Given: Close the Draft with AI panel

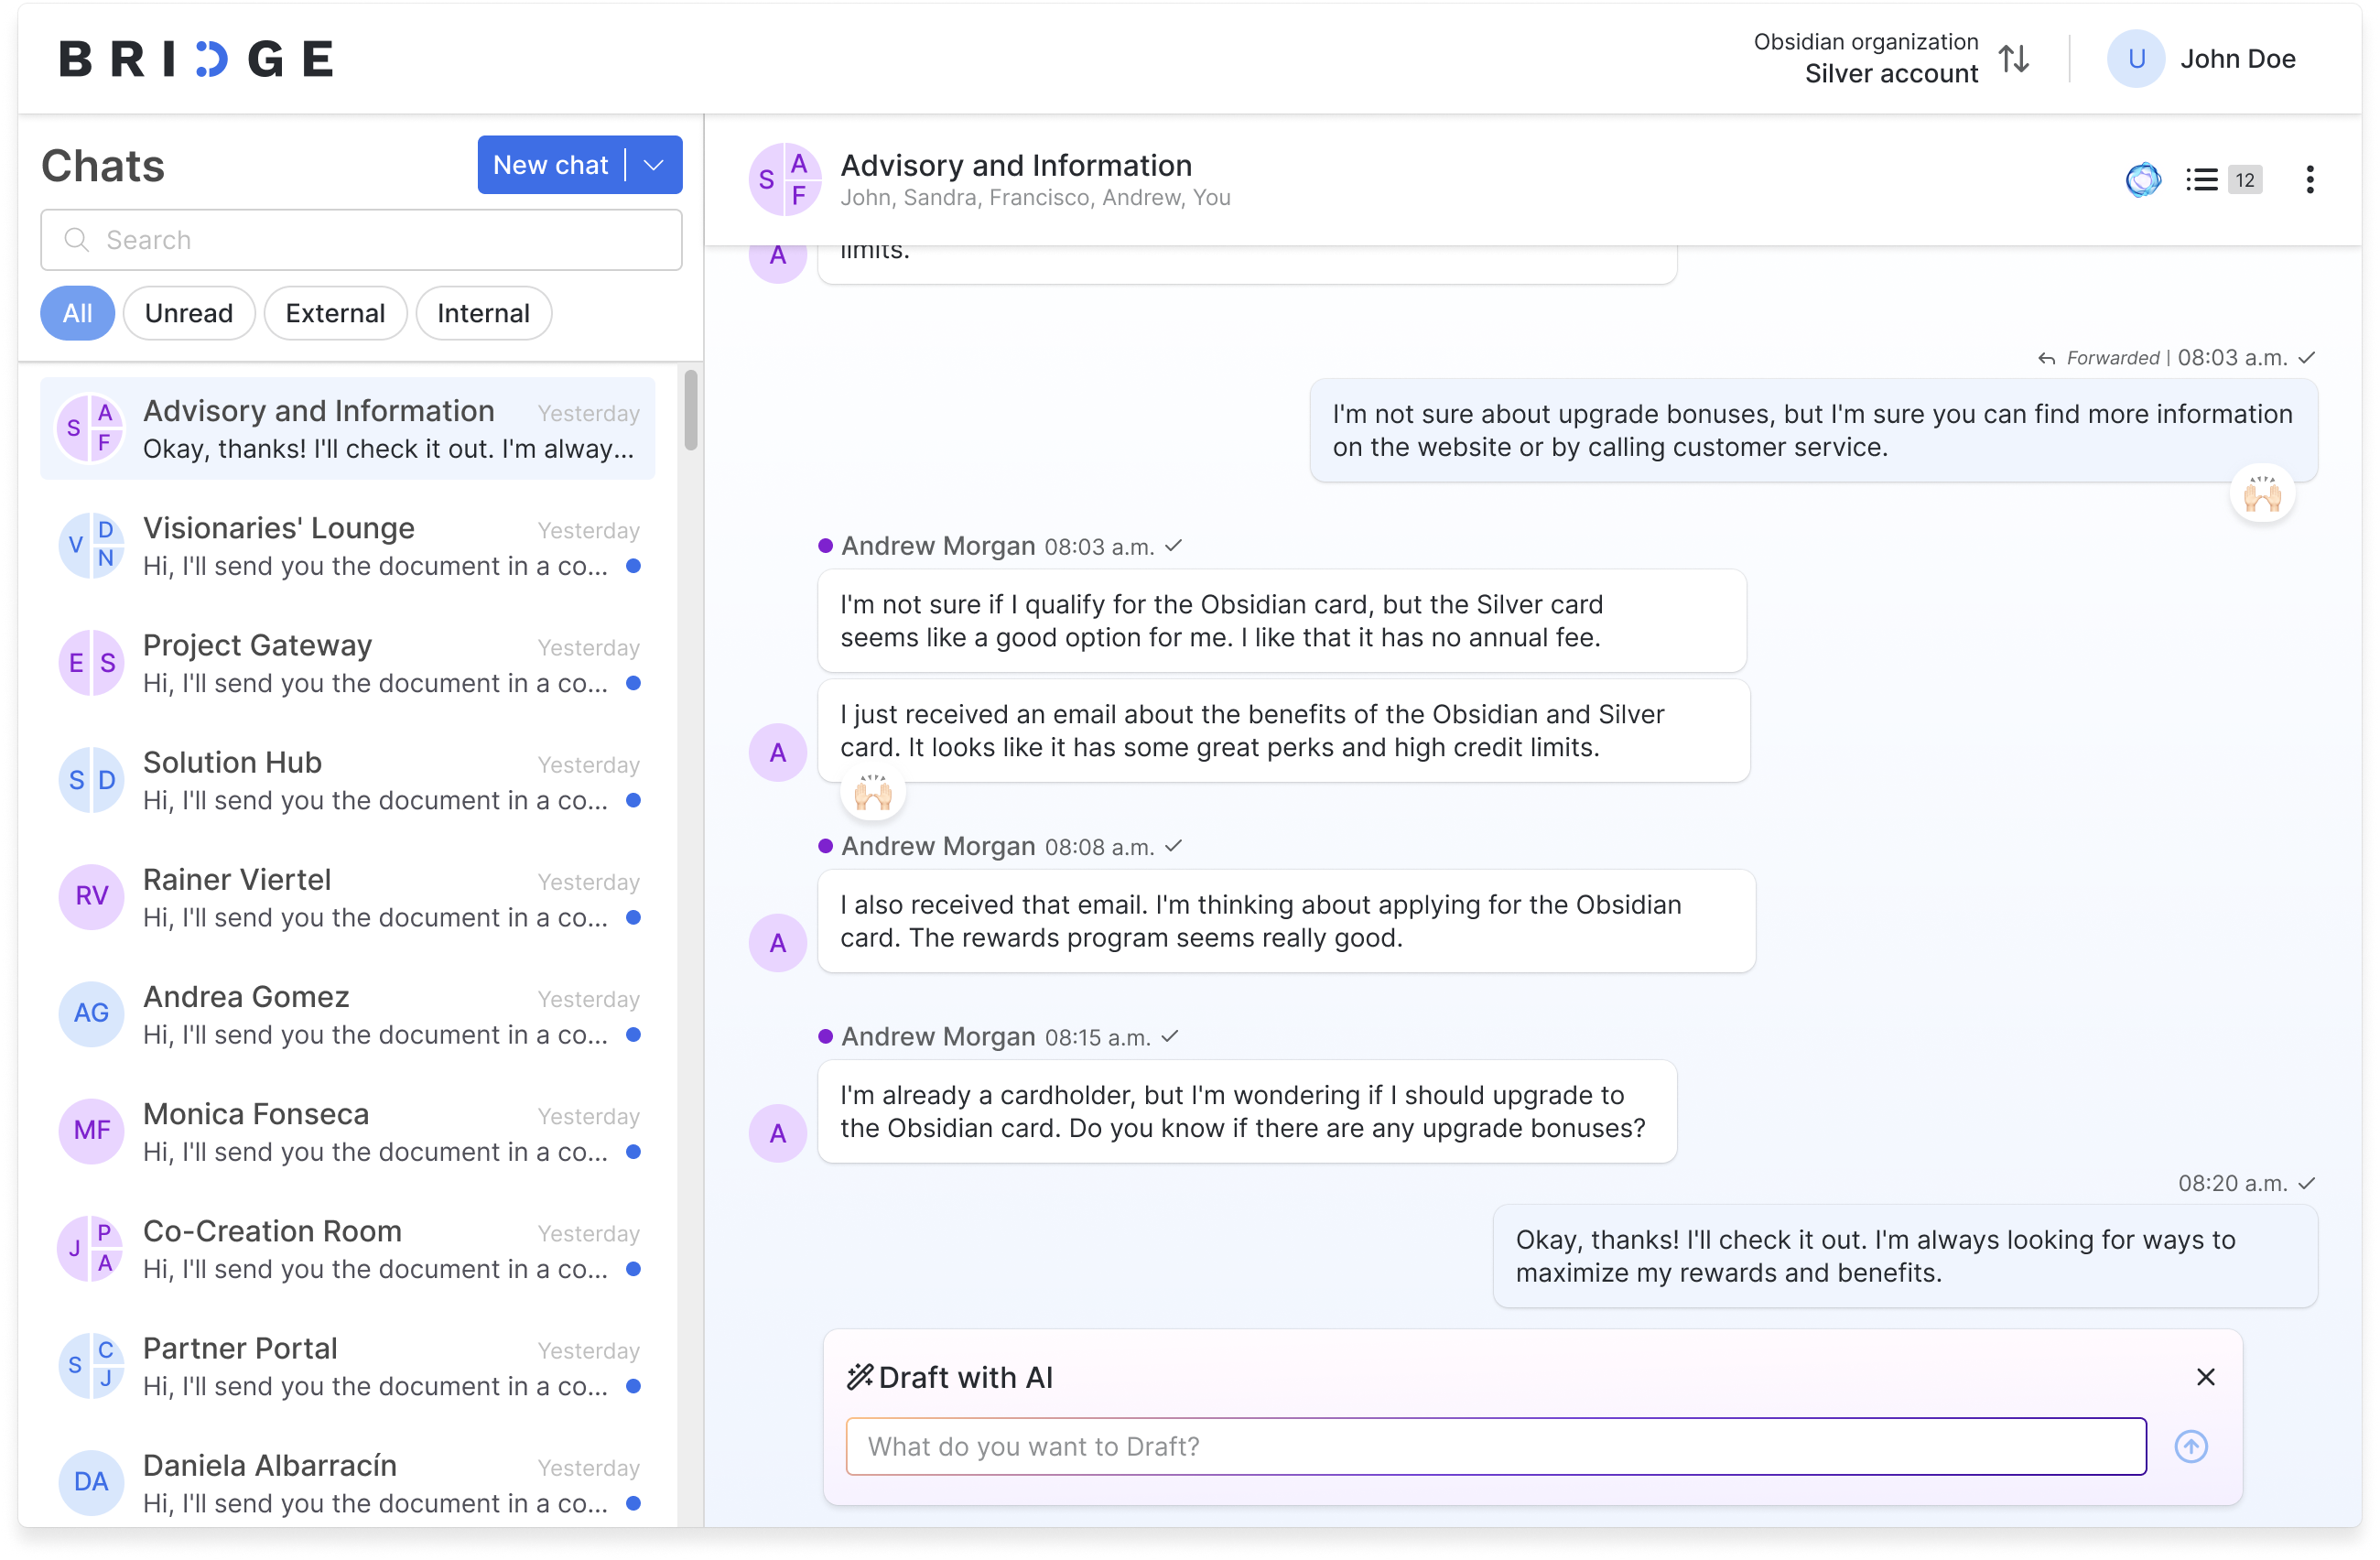Looking at the screenshot, I should point(2205,1377).
